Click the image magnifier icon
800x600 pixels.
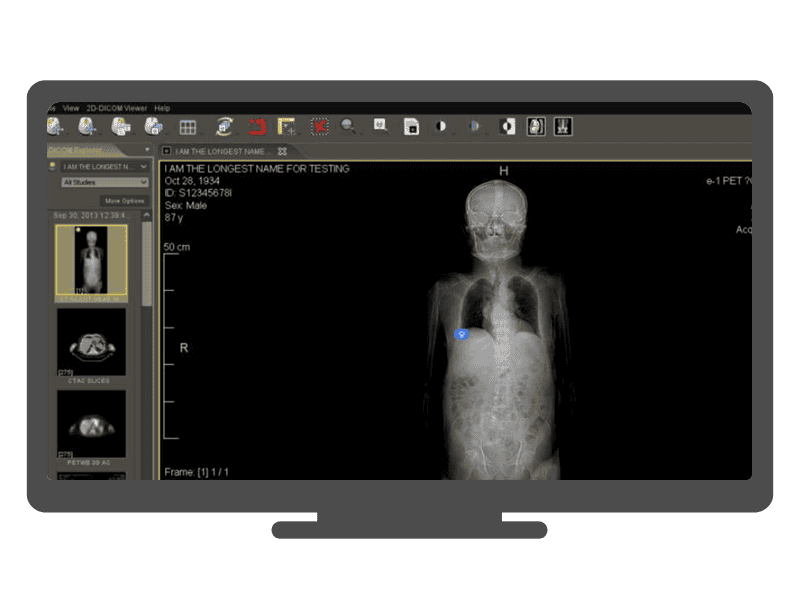[x=381, y=126]
